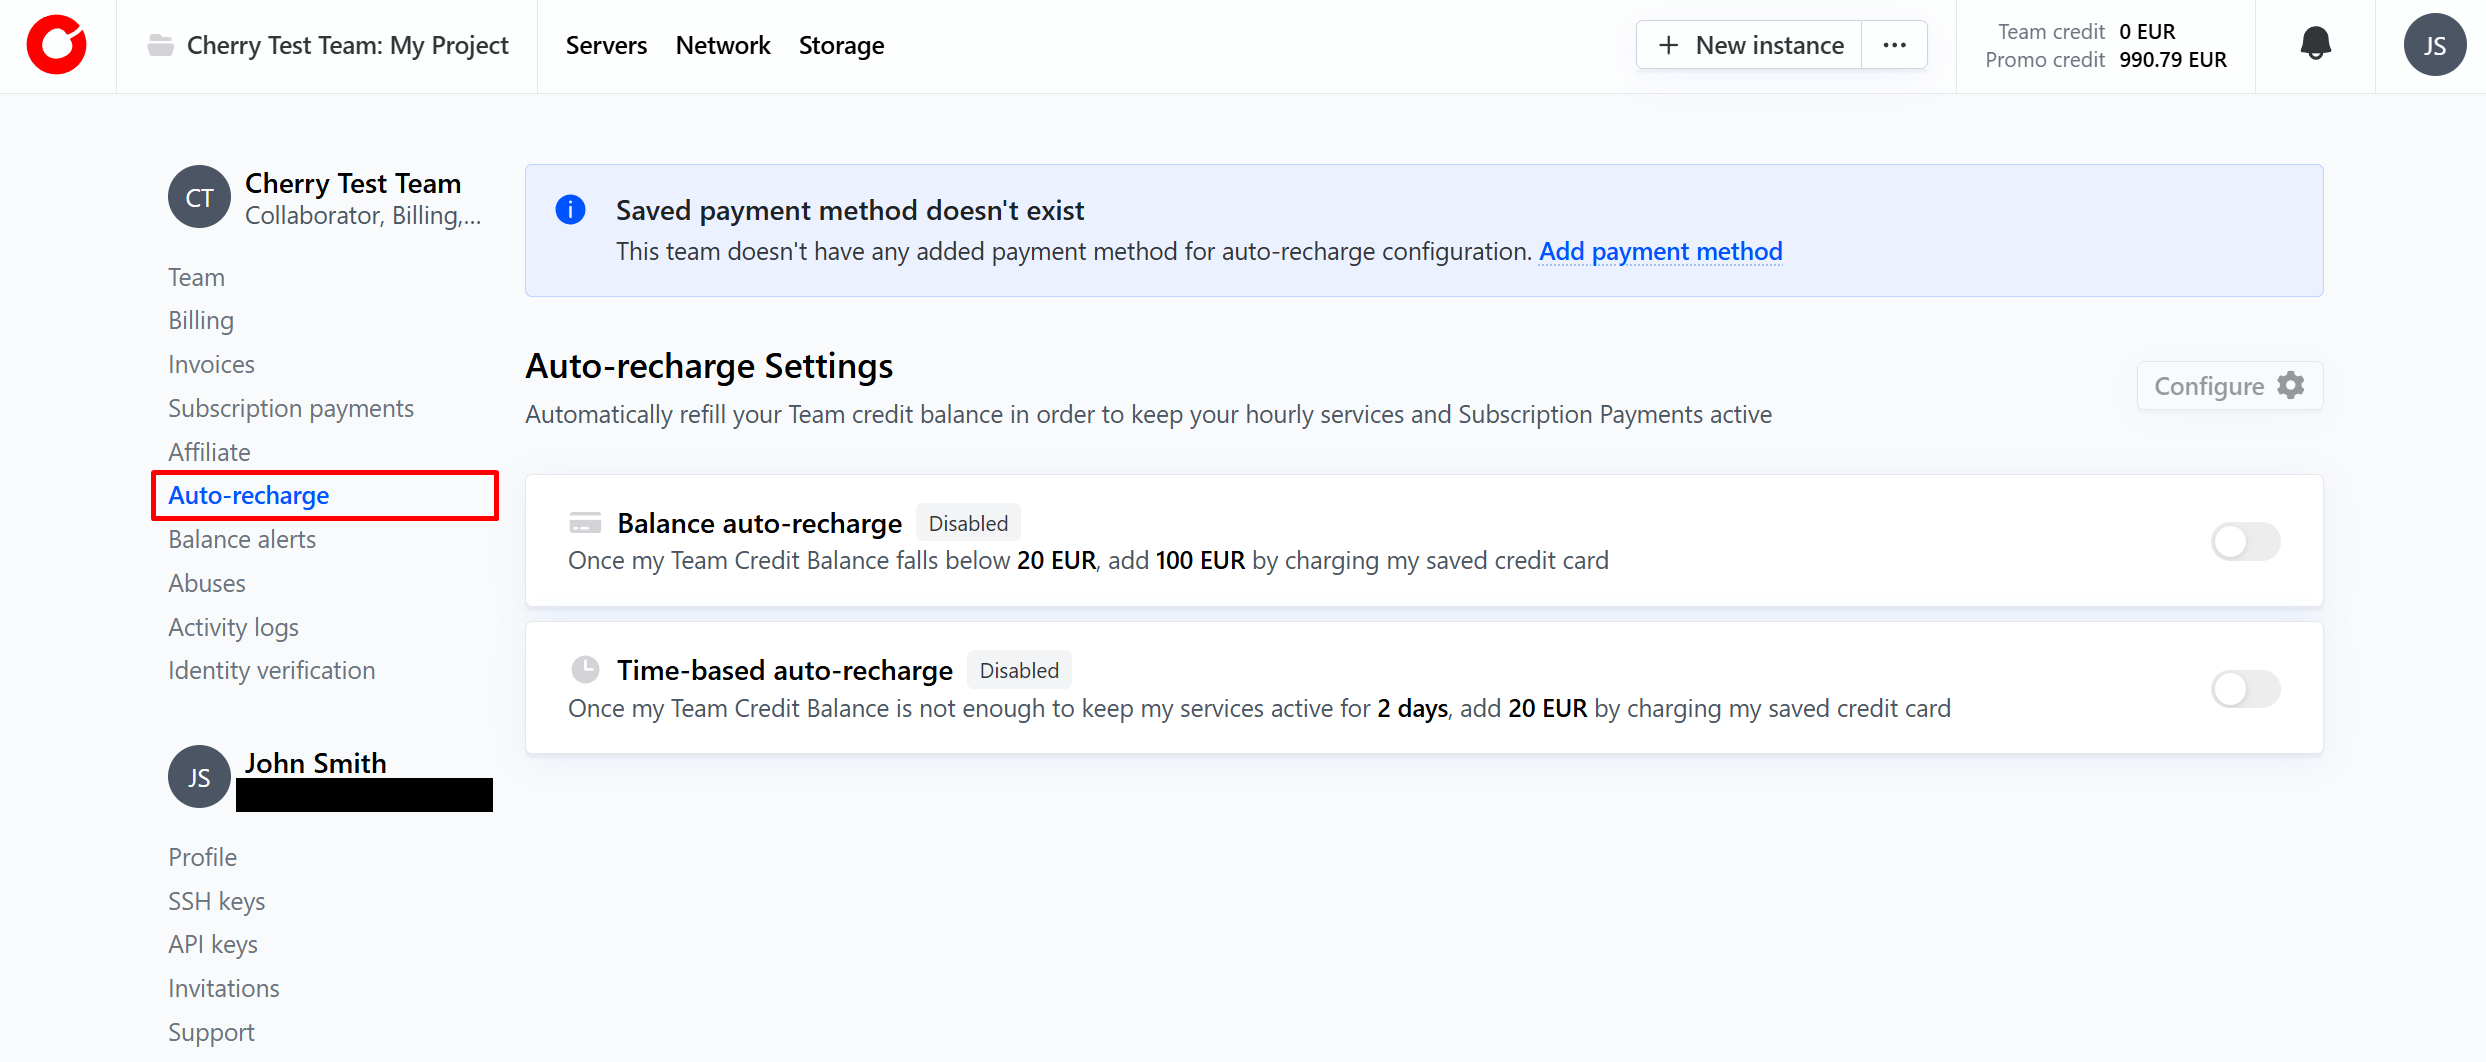Click the CT team avatar in sidebar
Screen dimensions: 2486x1062
click(199, 197)
